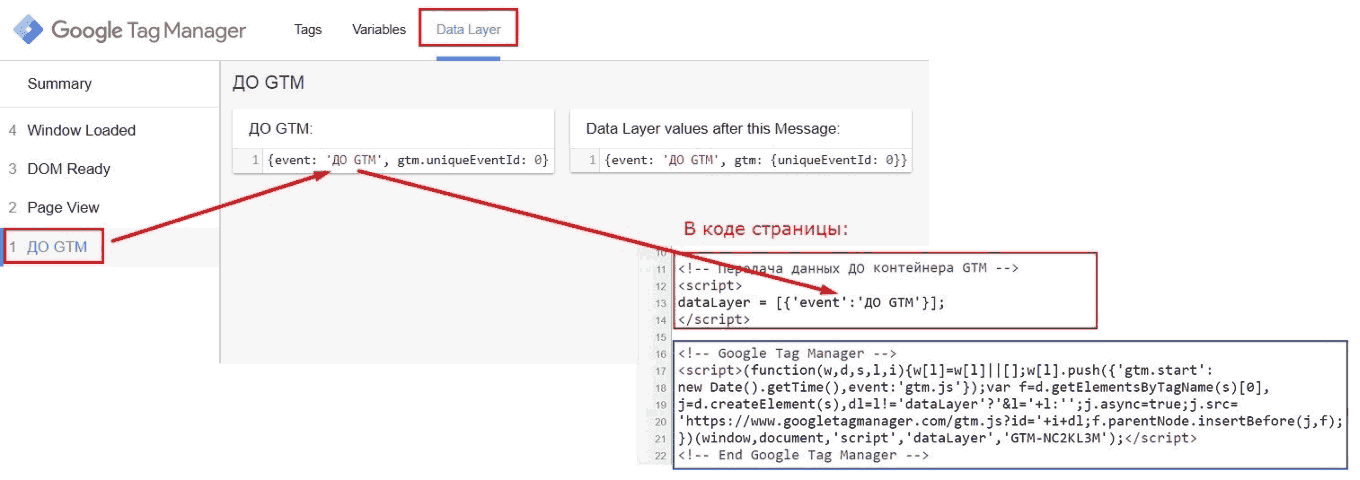Click the 'ДО GTM' panel heading

point(268,83)
